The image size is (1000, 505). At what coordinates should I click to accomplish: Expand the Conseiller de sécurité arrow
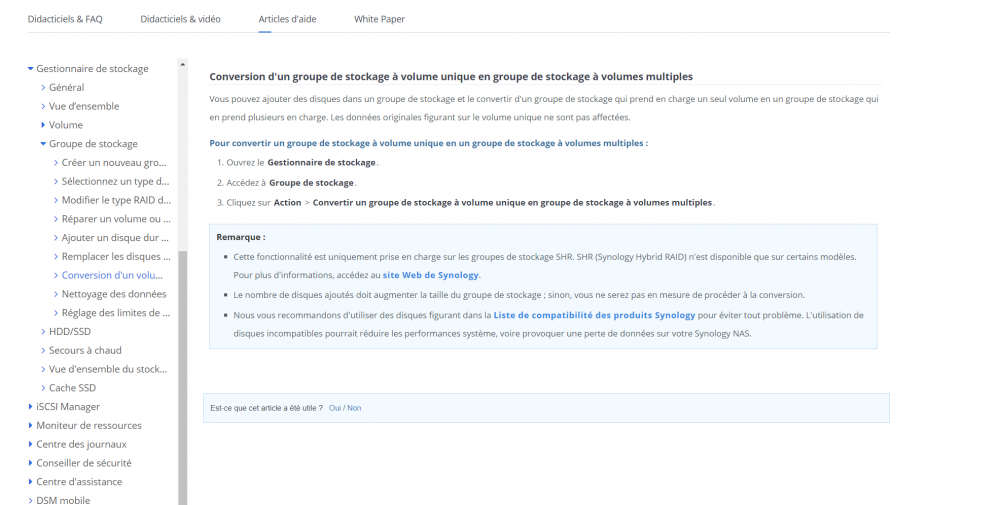coord(31,463)
